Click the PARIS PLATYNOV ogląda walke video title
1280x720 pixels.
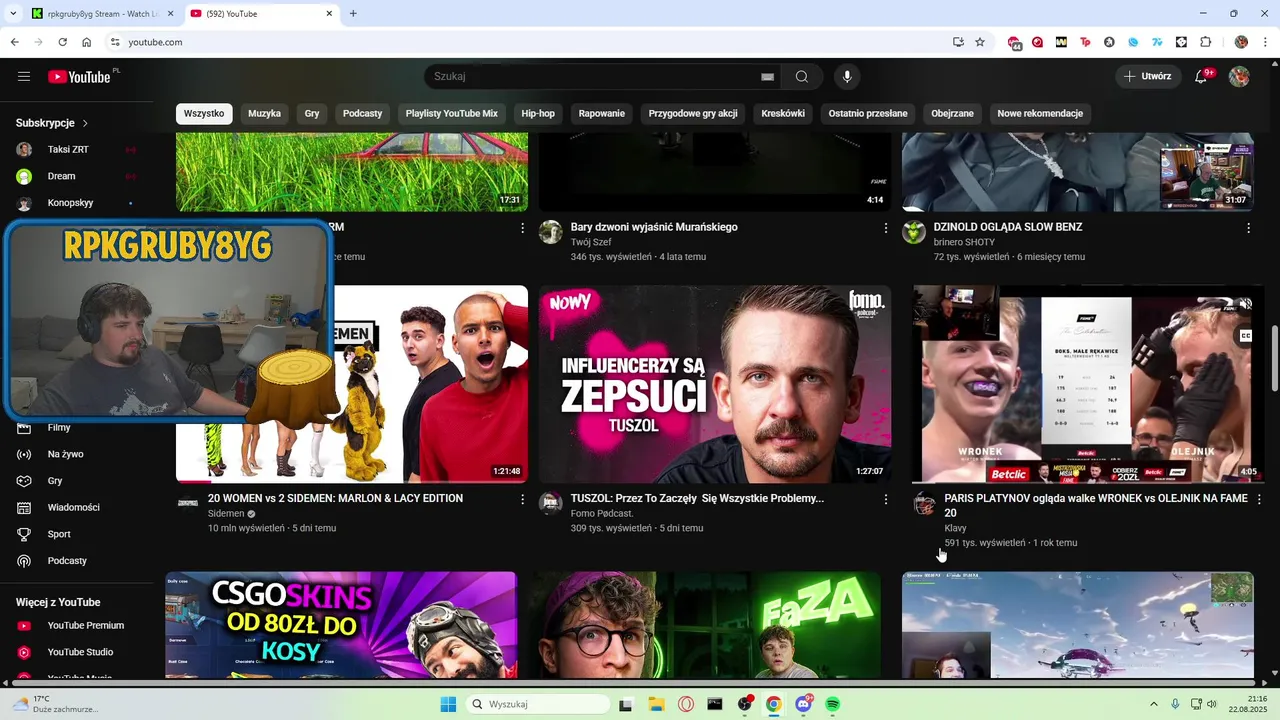pos(1096,505)
